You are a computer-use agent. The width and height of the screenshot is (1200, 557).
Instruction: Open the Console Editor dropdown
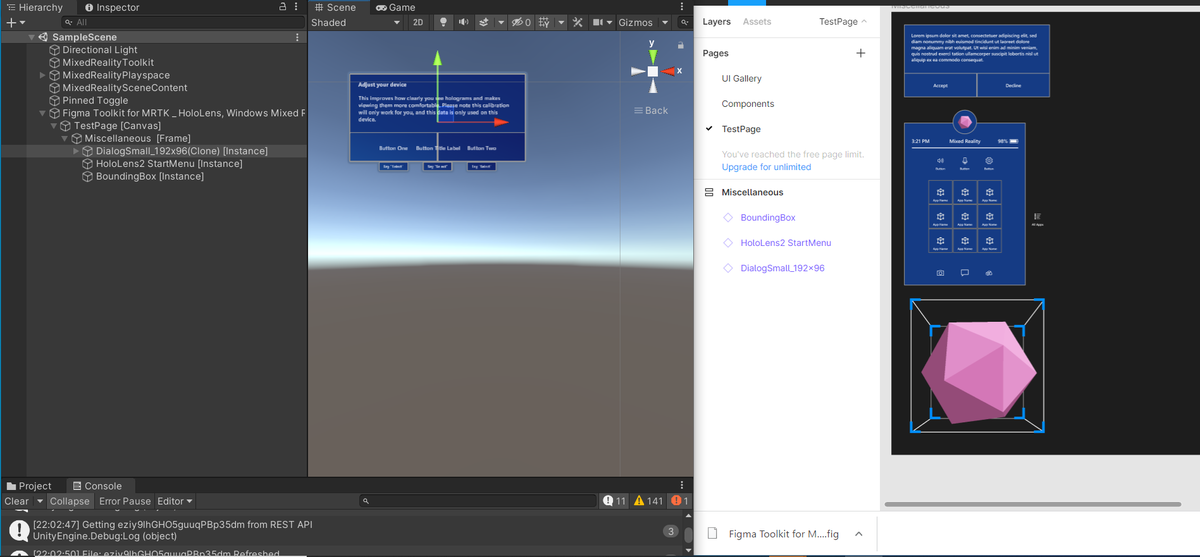[x=175, y=501]
